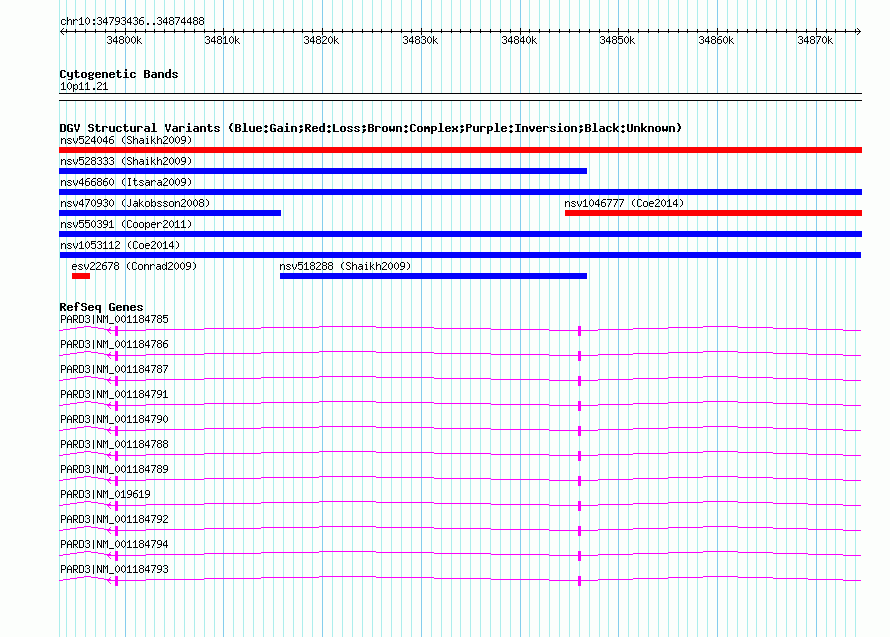Click the 34850k ruler position
The image size is (890, 637).
click(x=618, y=40)
